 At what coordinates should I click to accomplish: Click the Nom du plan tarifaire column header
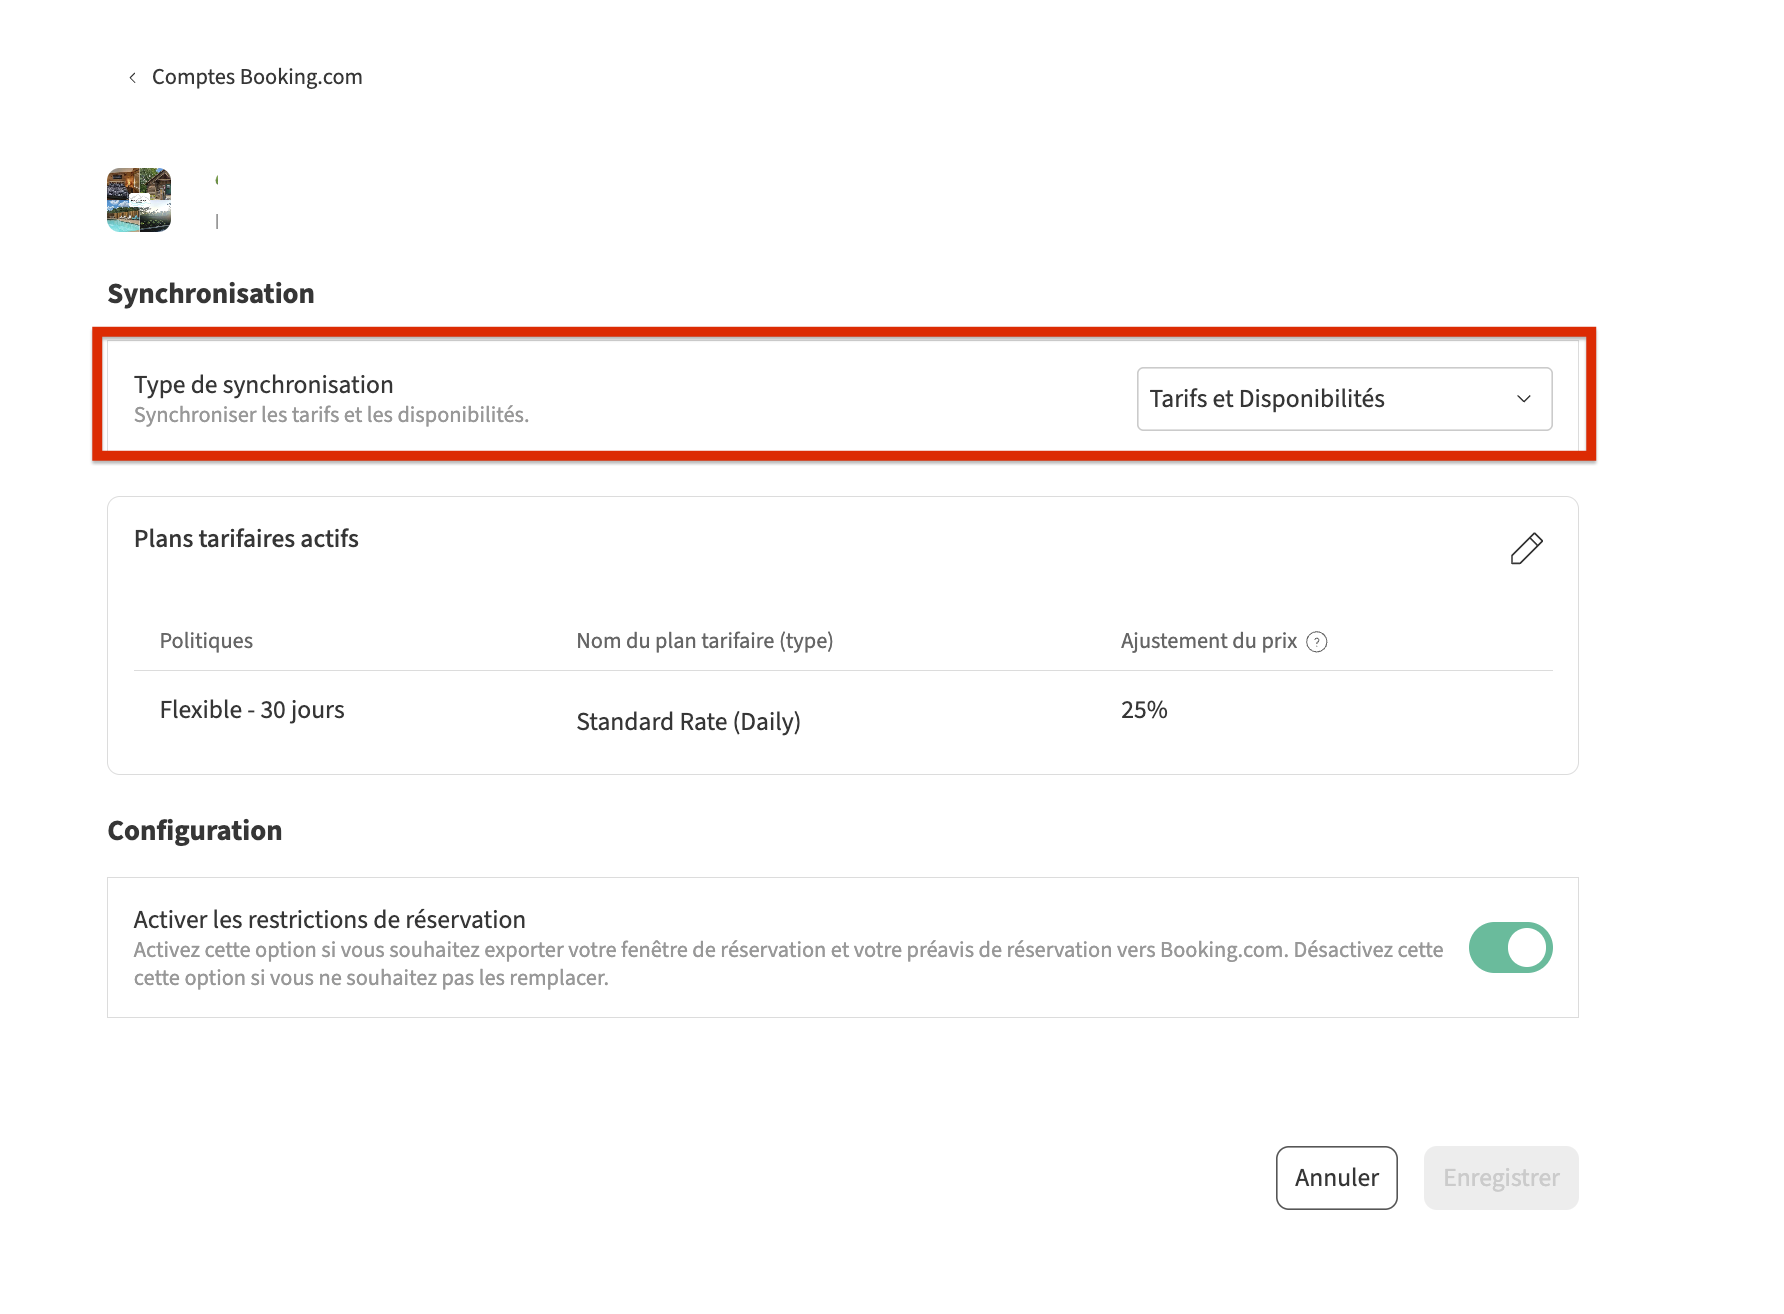(704, 641)
